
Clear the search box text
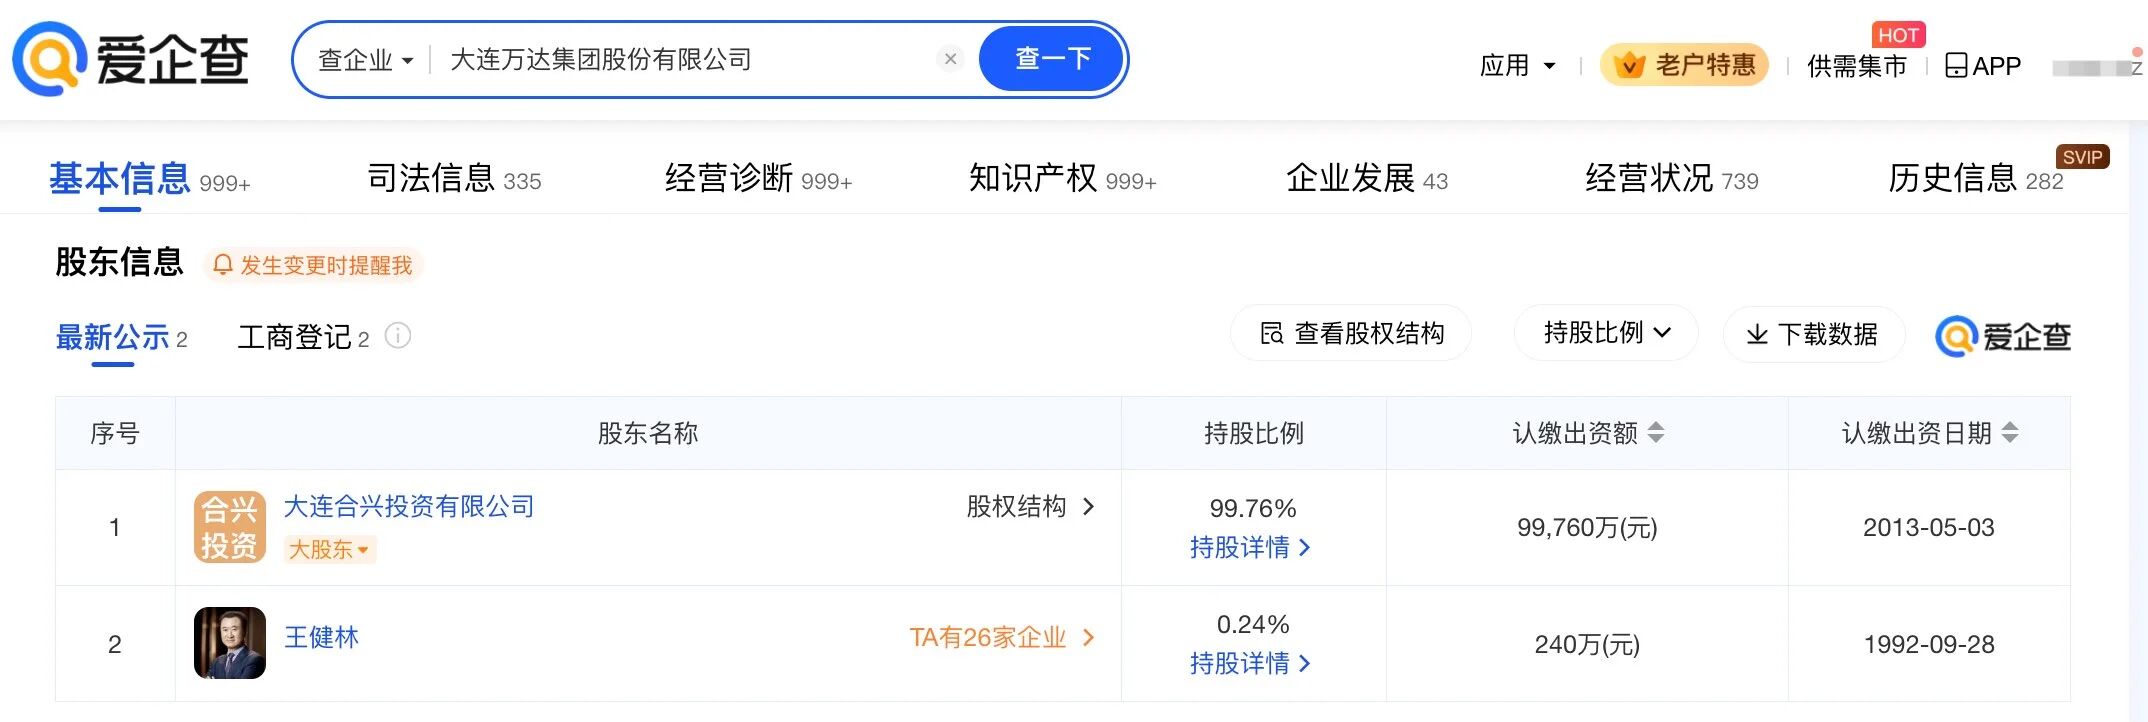[950, 59]
